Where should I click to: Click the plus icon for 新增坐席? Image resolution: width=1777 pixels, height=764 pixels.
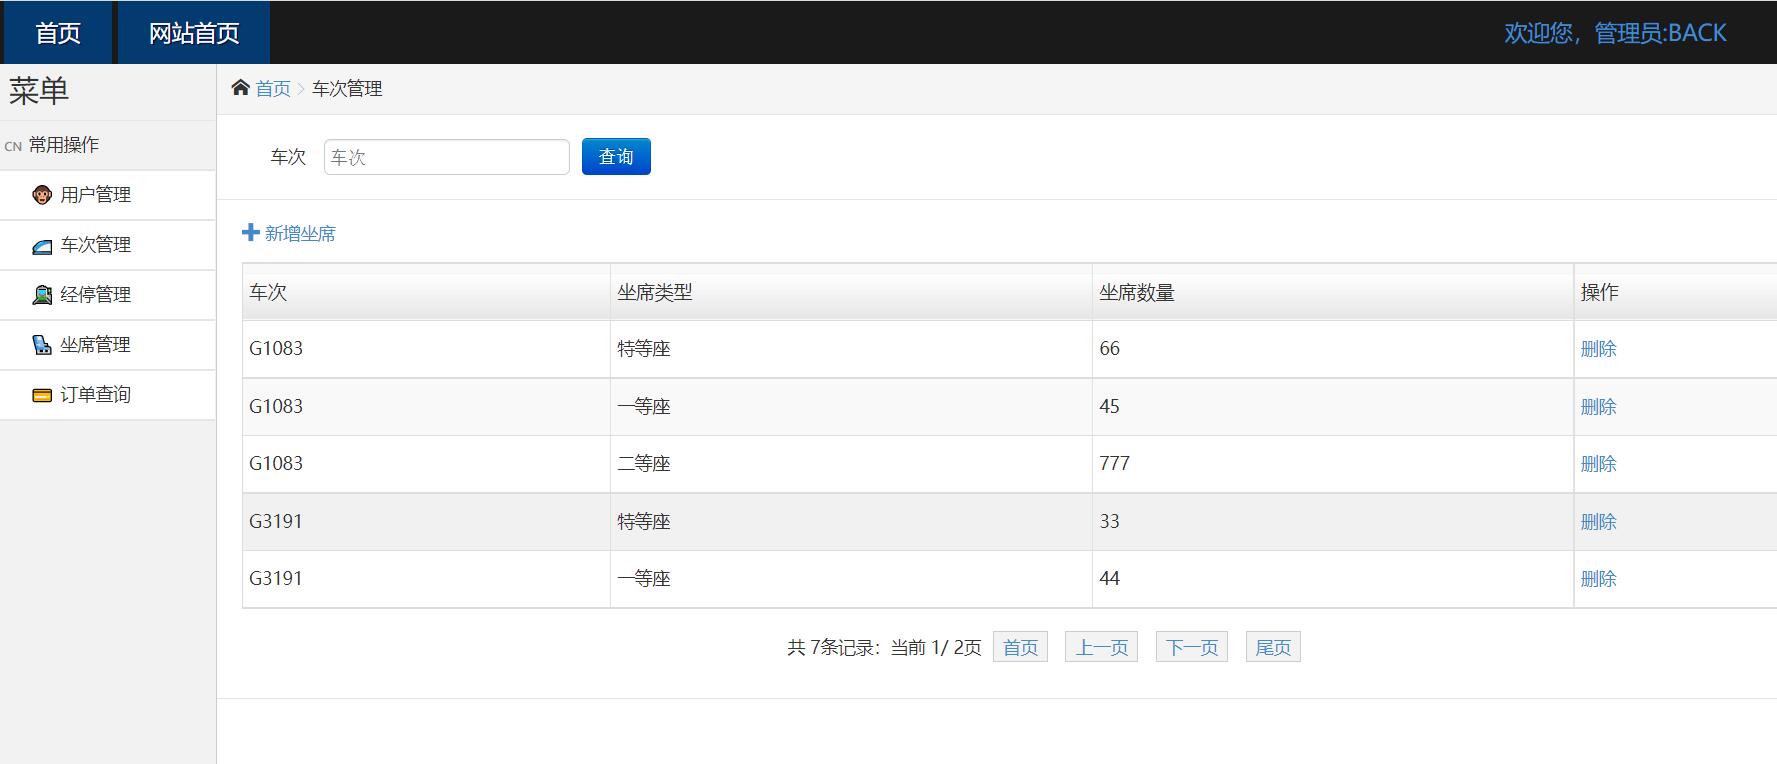pos(251,232)
